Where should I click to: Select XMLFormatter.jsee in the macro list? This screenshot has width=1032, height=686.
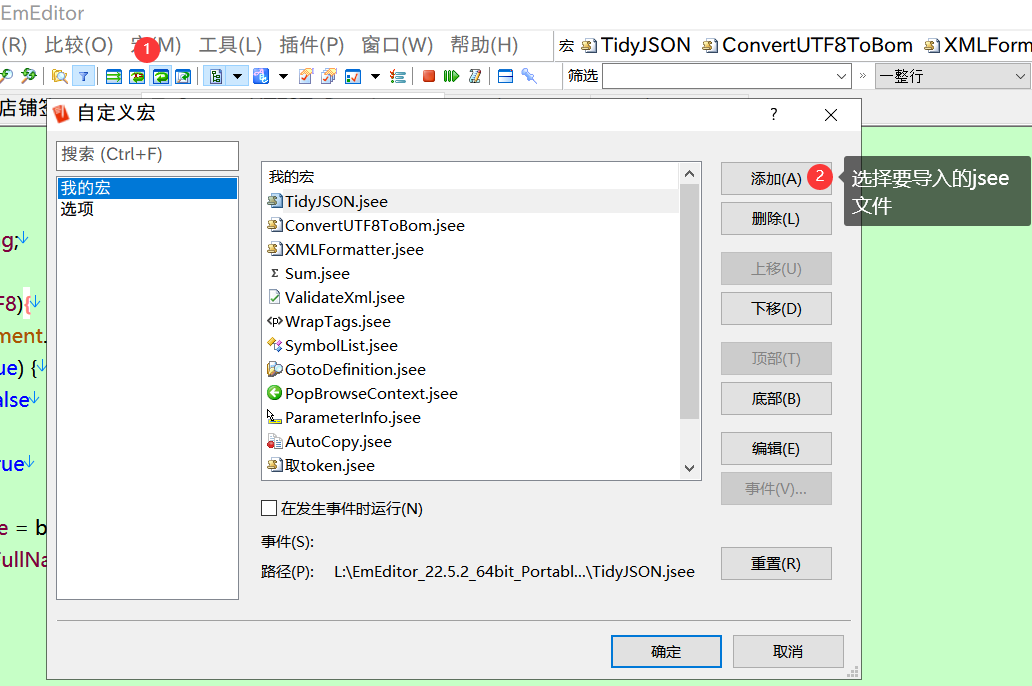coord(472,250)
